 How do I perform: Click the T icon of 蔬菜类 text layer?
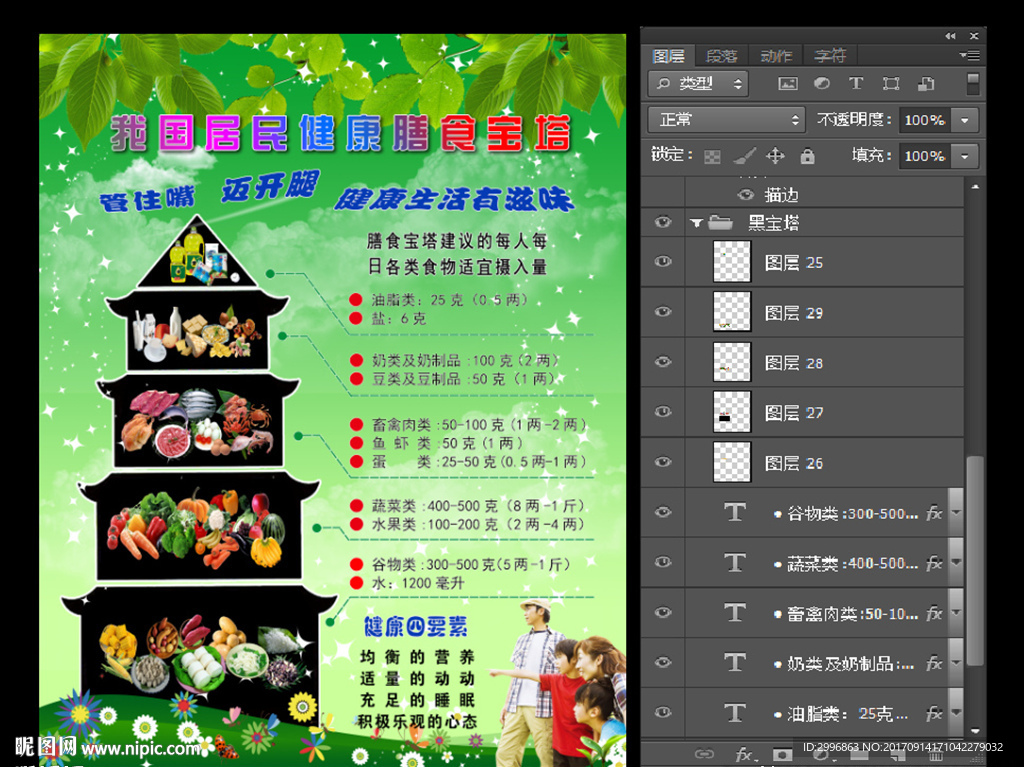(735, 562)
